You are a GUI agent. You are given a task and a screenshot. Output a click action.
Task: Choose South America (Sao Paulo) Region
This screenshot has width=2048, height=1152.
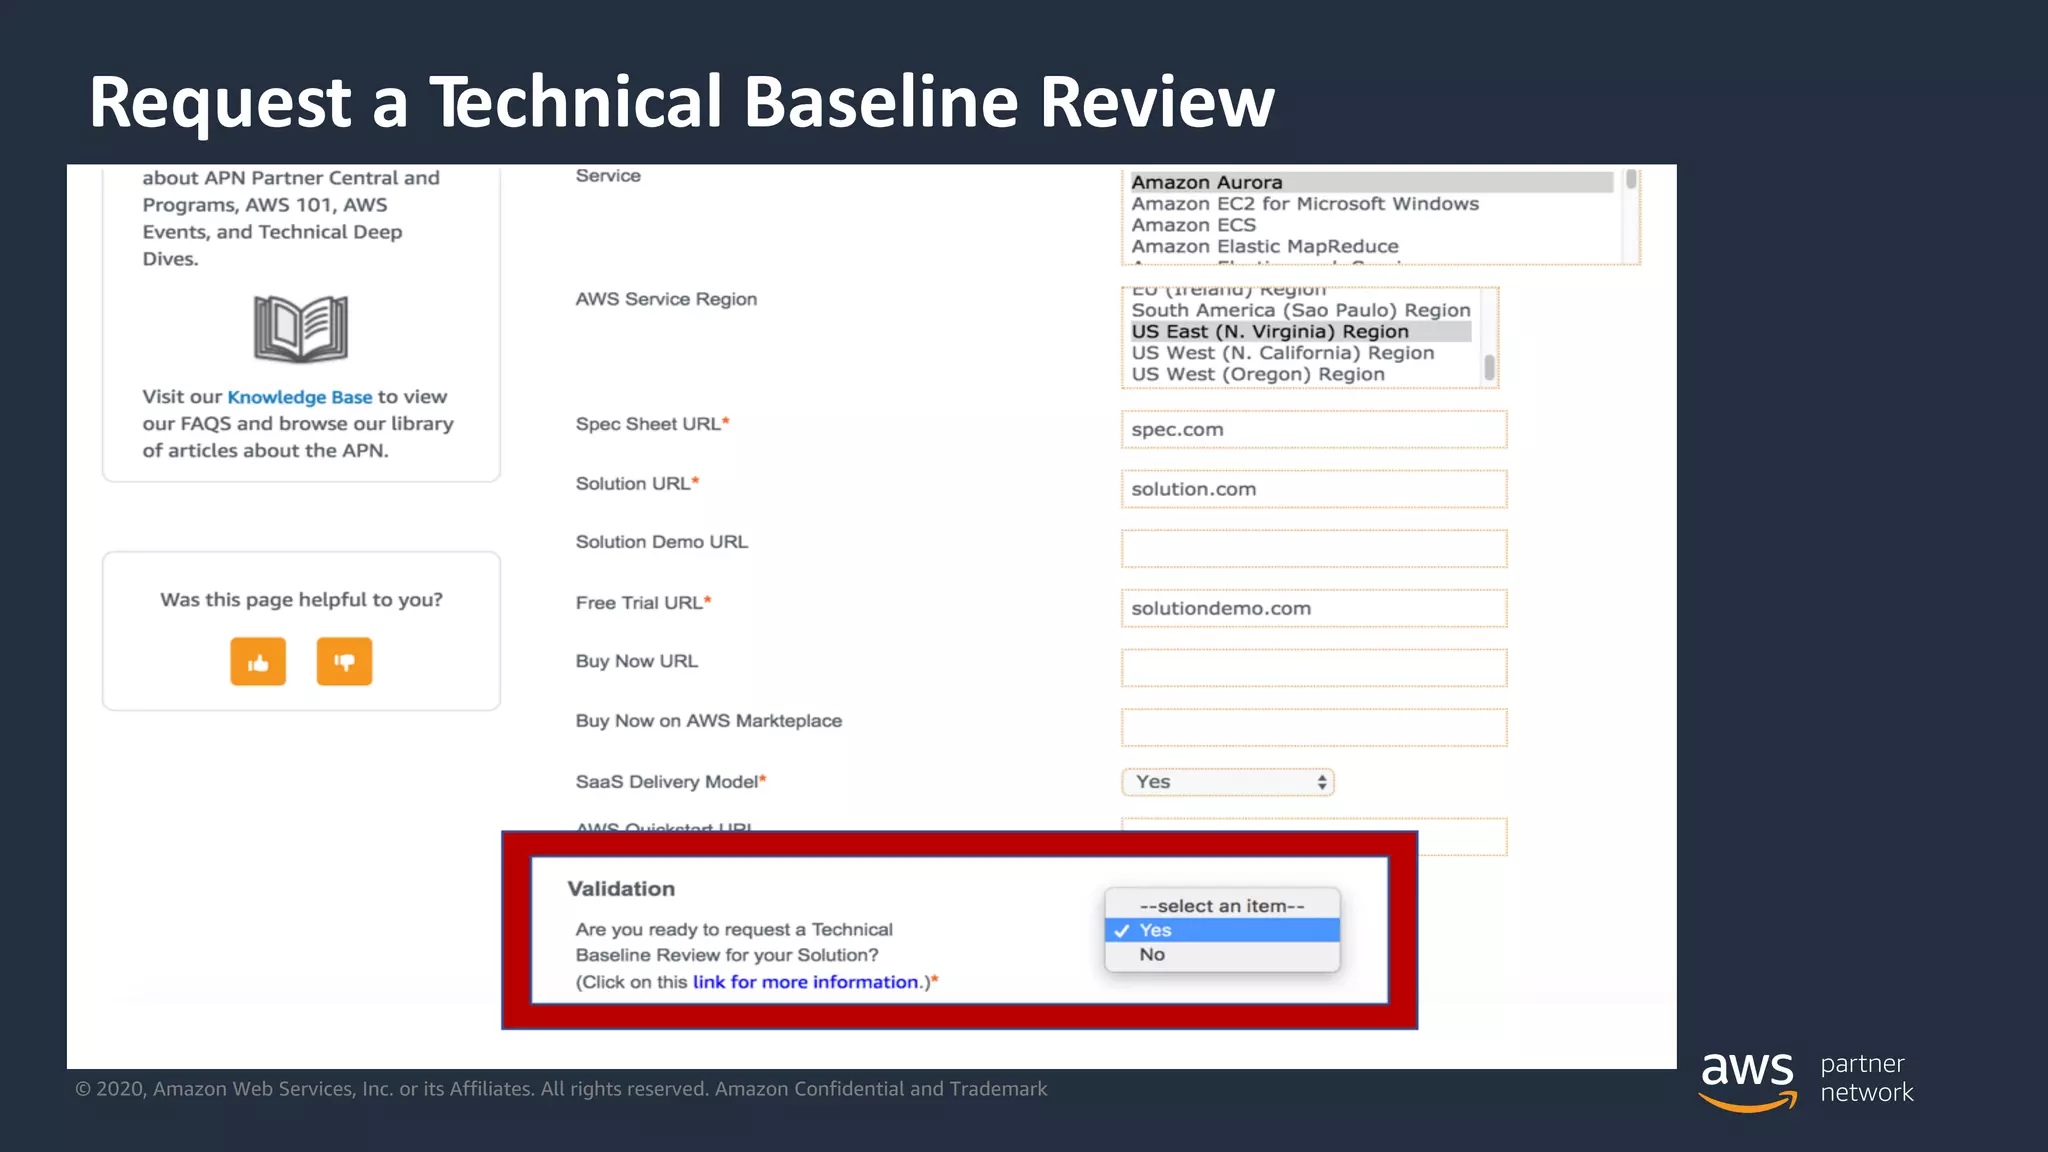click(x=1301, y=310)
